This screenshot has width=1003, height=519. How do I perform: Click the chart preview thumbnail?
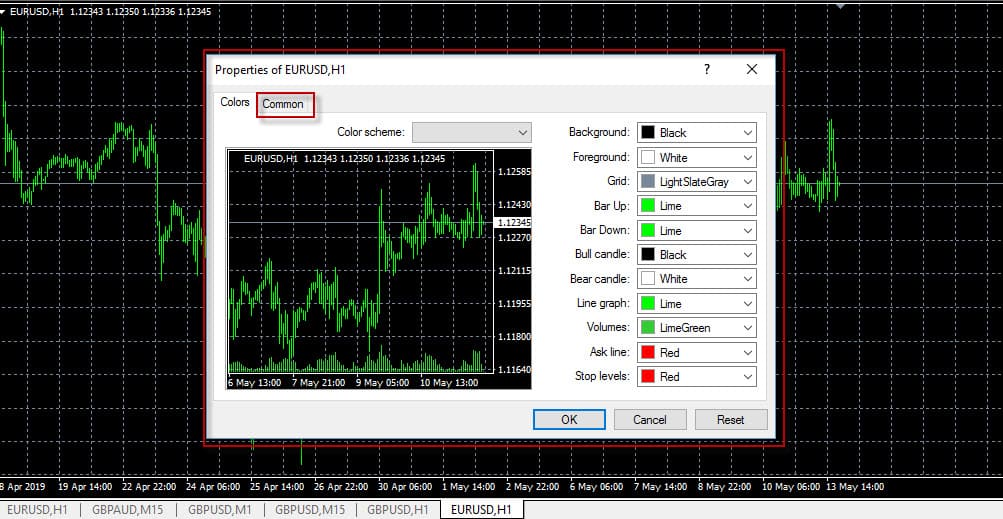360,270
